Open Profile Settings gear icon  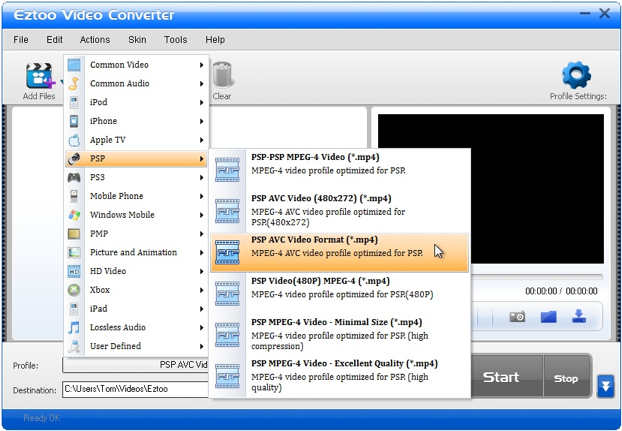(576, 75)
